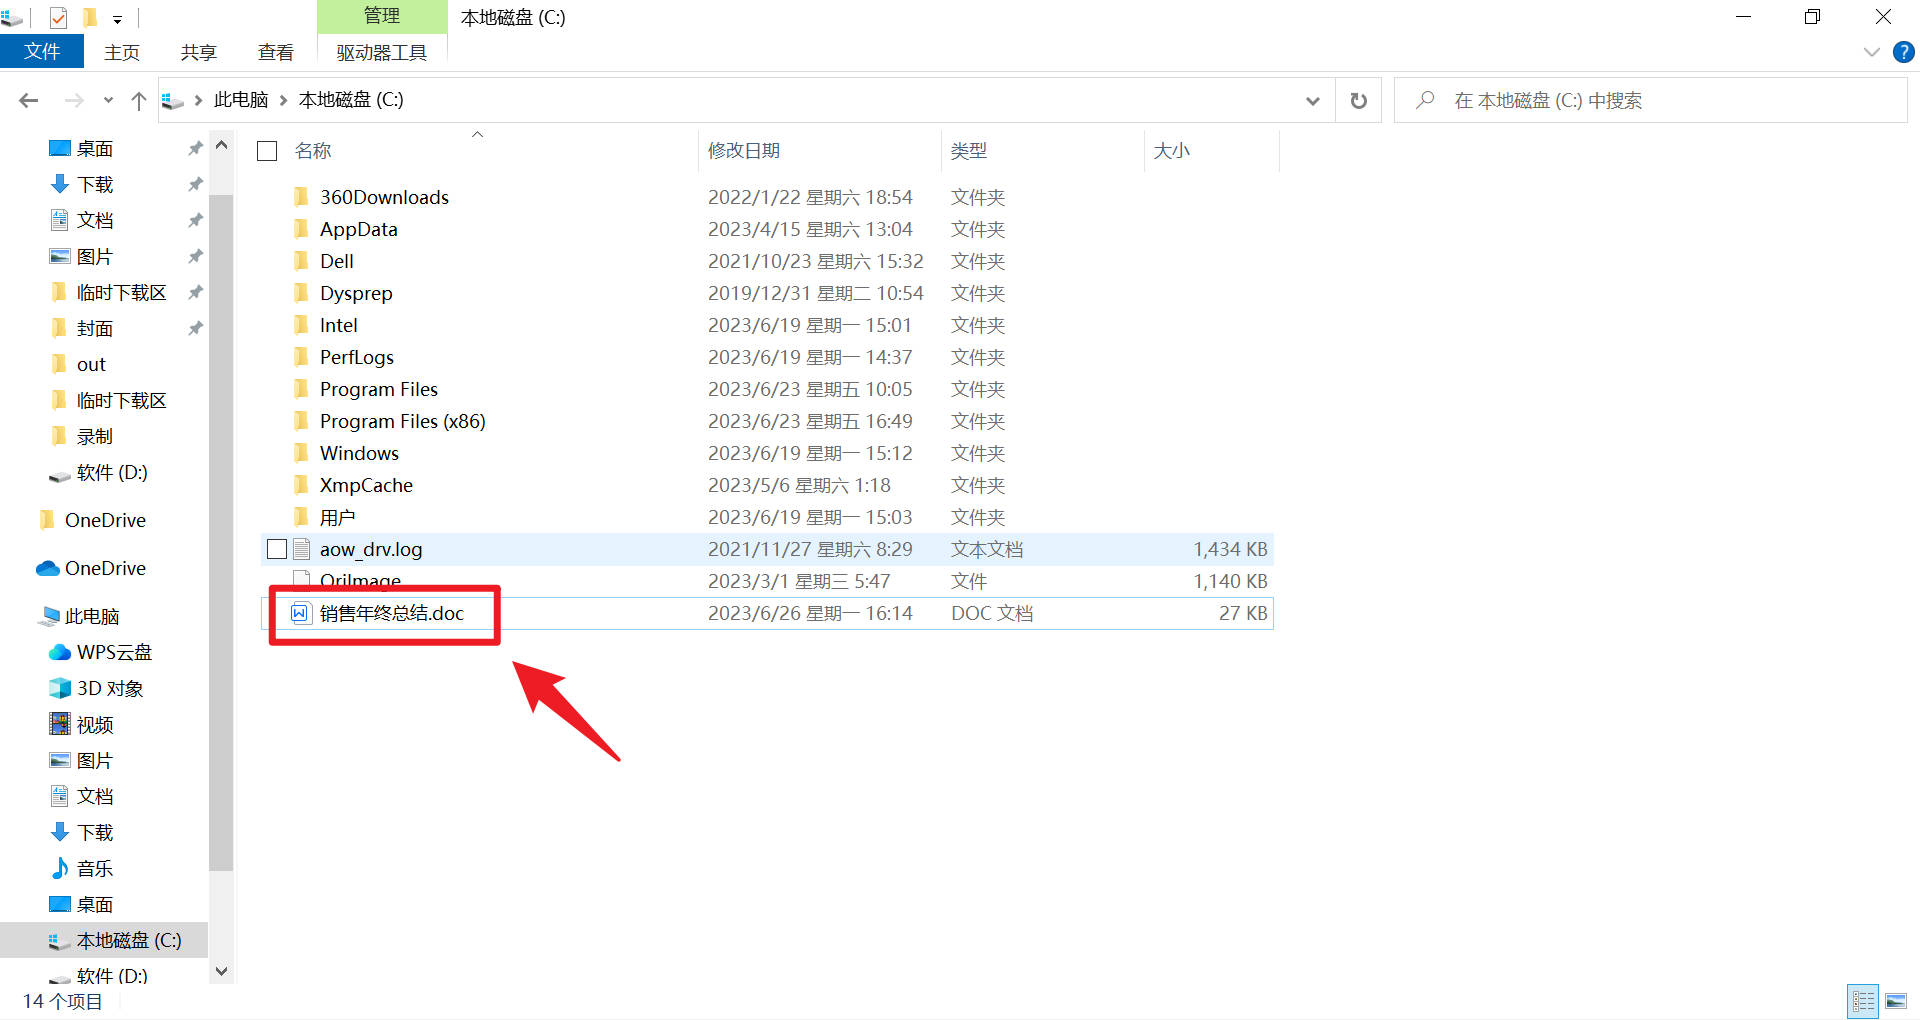1920x1020 pixels.
Task: Unpin 文档 using its pin icon
Action: (195, 220)
